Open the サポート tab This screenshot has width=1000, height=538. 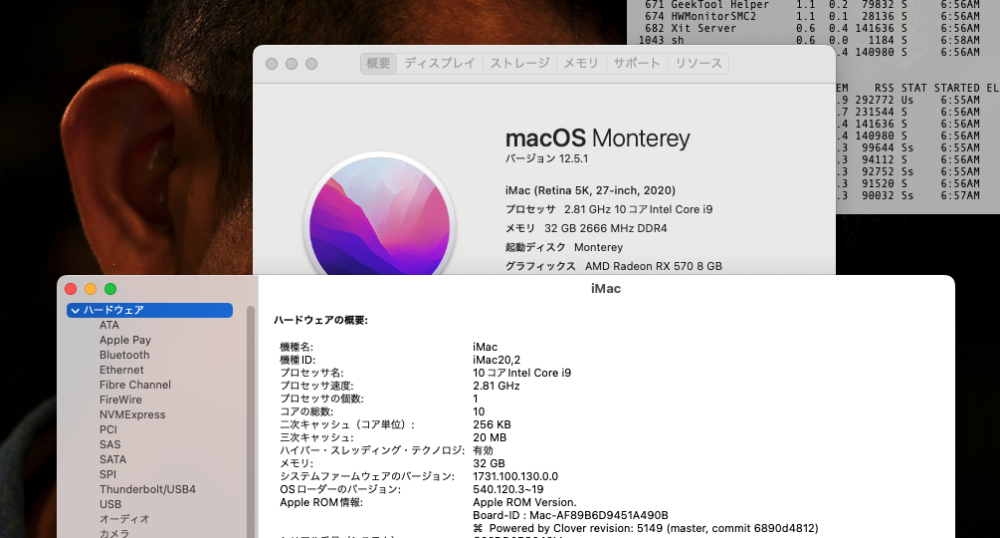(x=636, y=63)
